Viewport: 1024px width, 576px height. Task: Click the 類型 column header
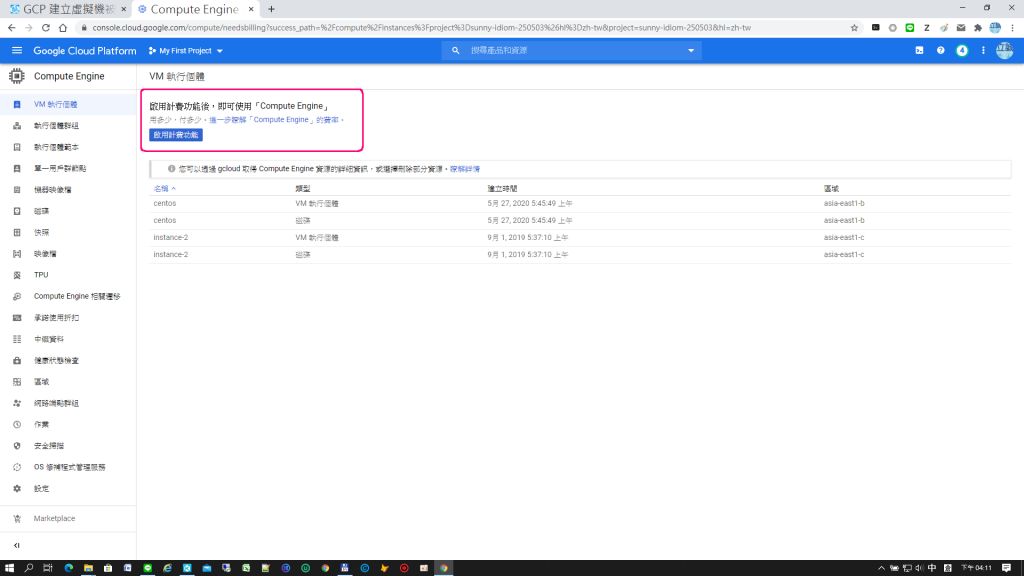(x=302, y=189)
